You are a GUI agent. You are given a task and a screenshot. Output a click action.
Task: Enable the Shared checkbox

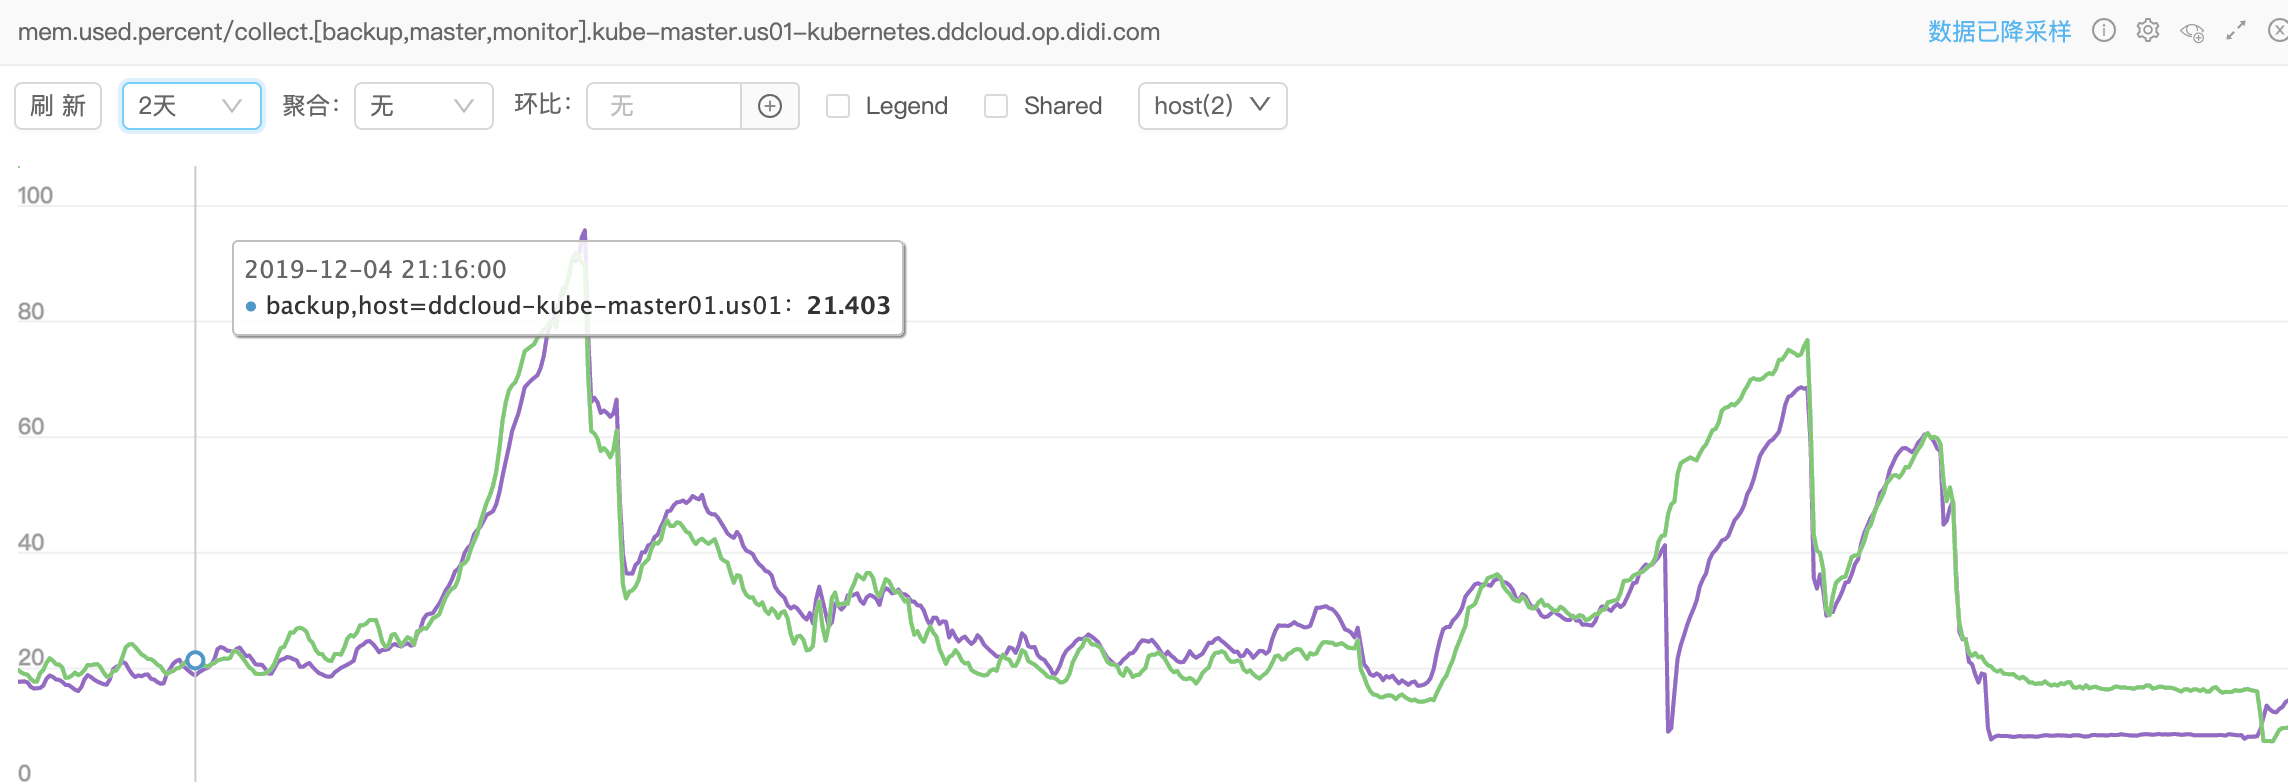pyautogui.click(x=995, y=105)
